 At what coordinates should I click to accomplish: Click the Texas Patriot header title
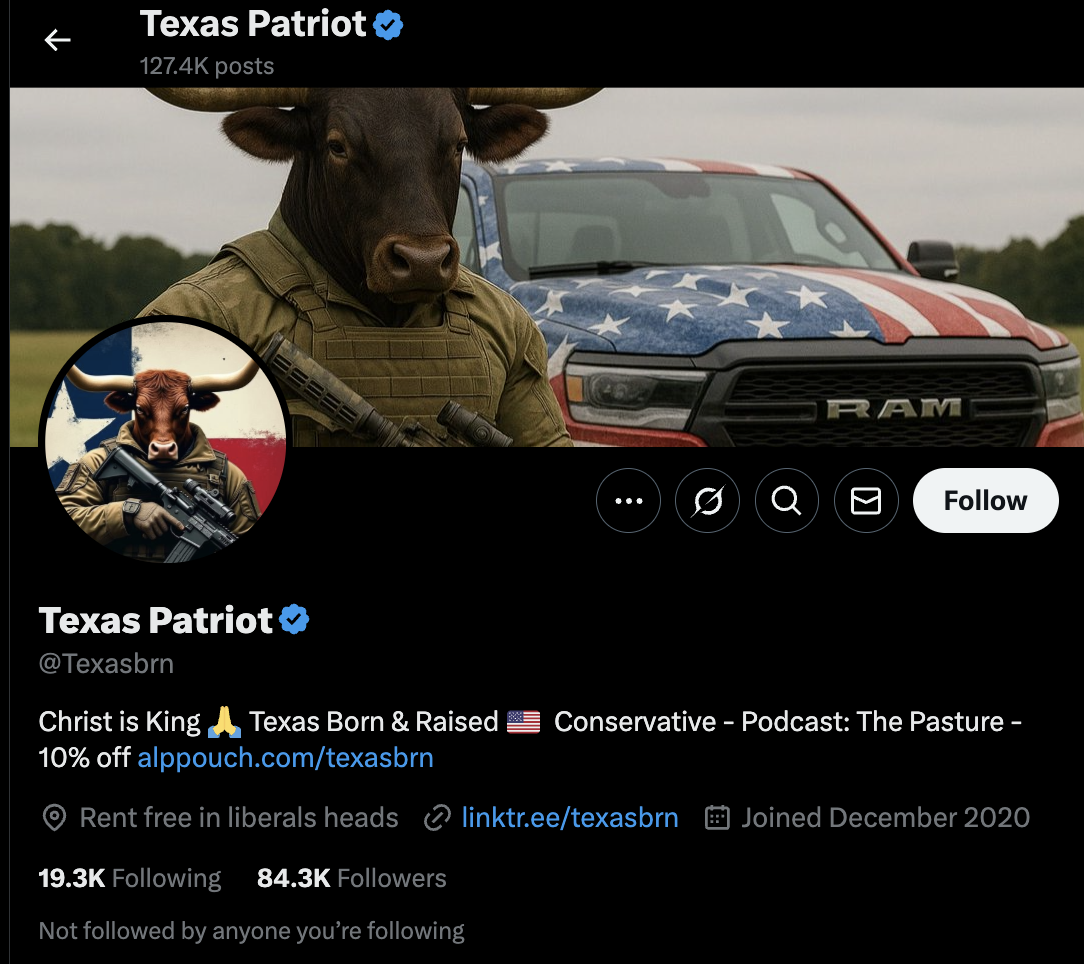(252, 24)
